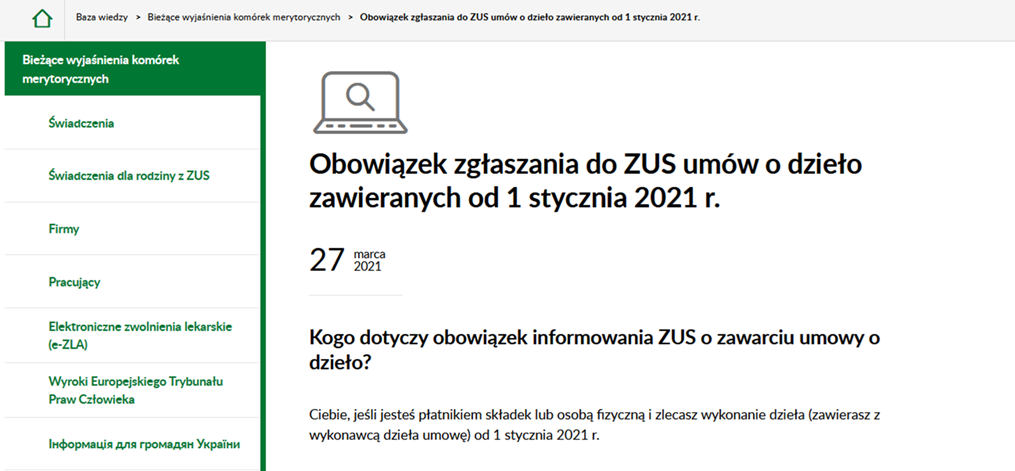This screenshot has height=471, width=1015.
Task: Go to Bieżące wyjaśnienia komórek merytorycznych breadcrumb
Action: click(x=243, y=19)
